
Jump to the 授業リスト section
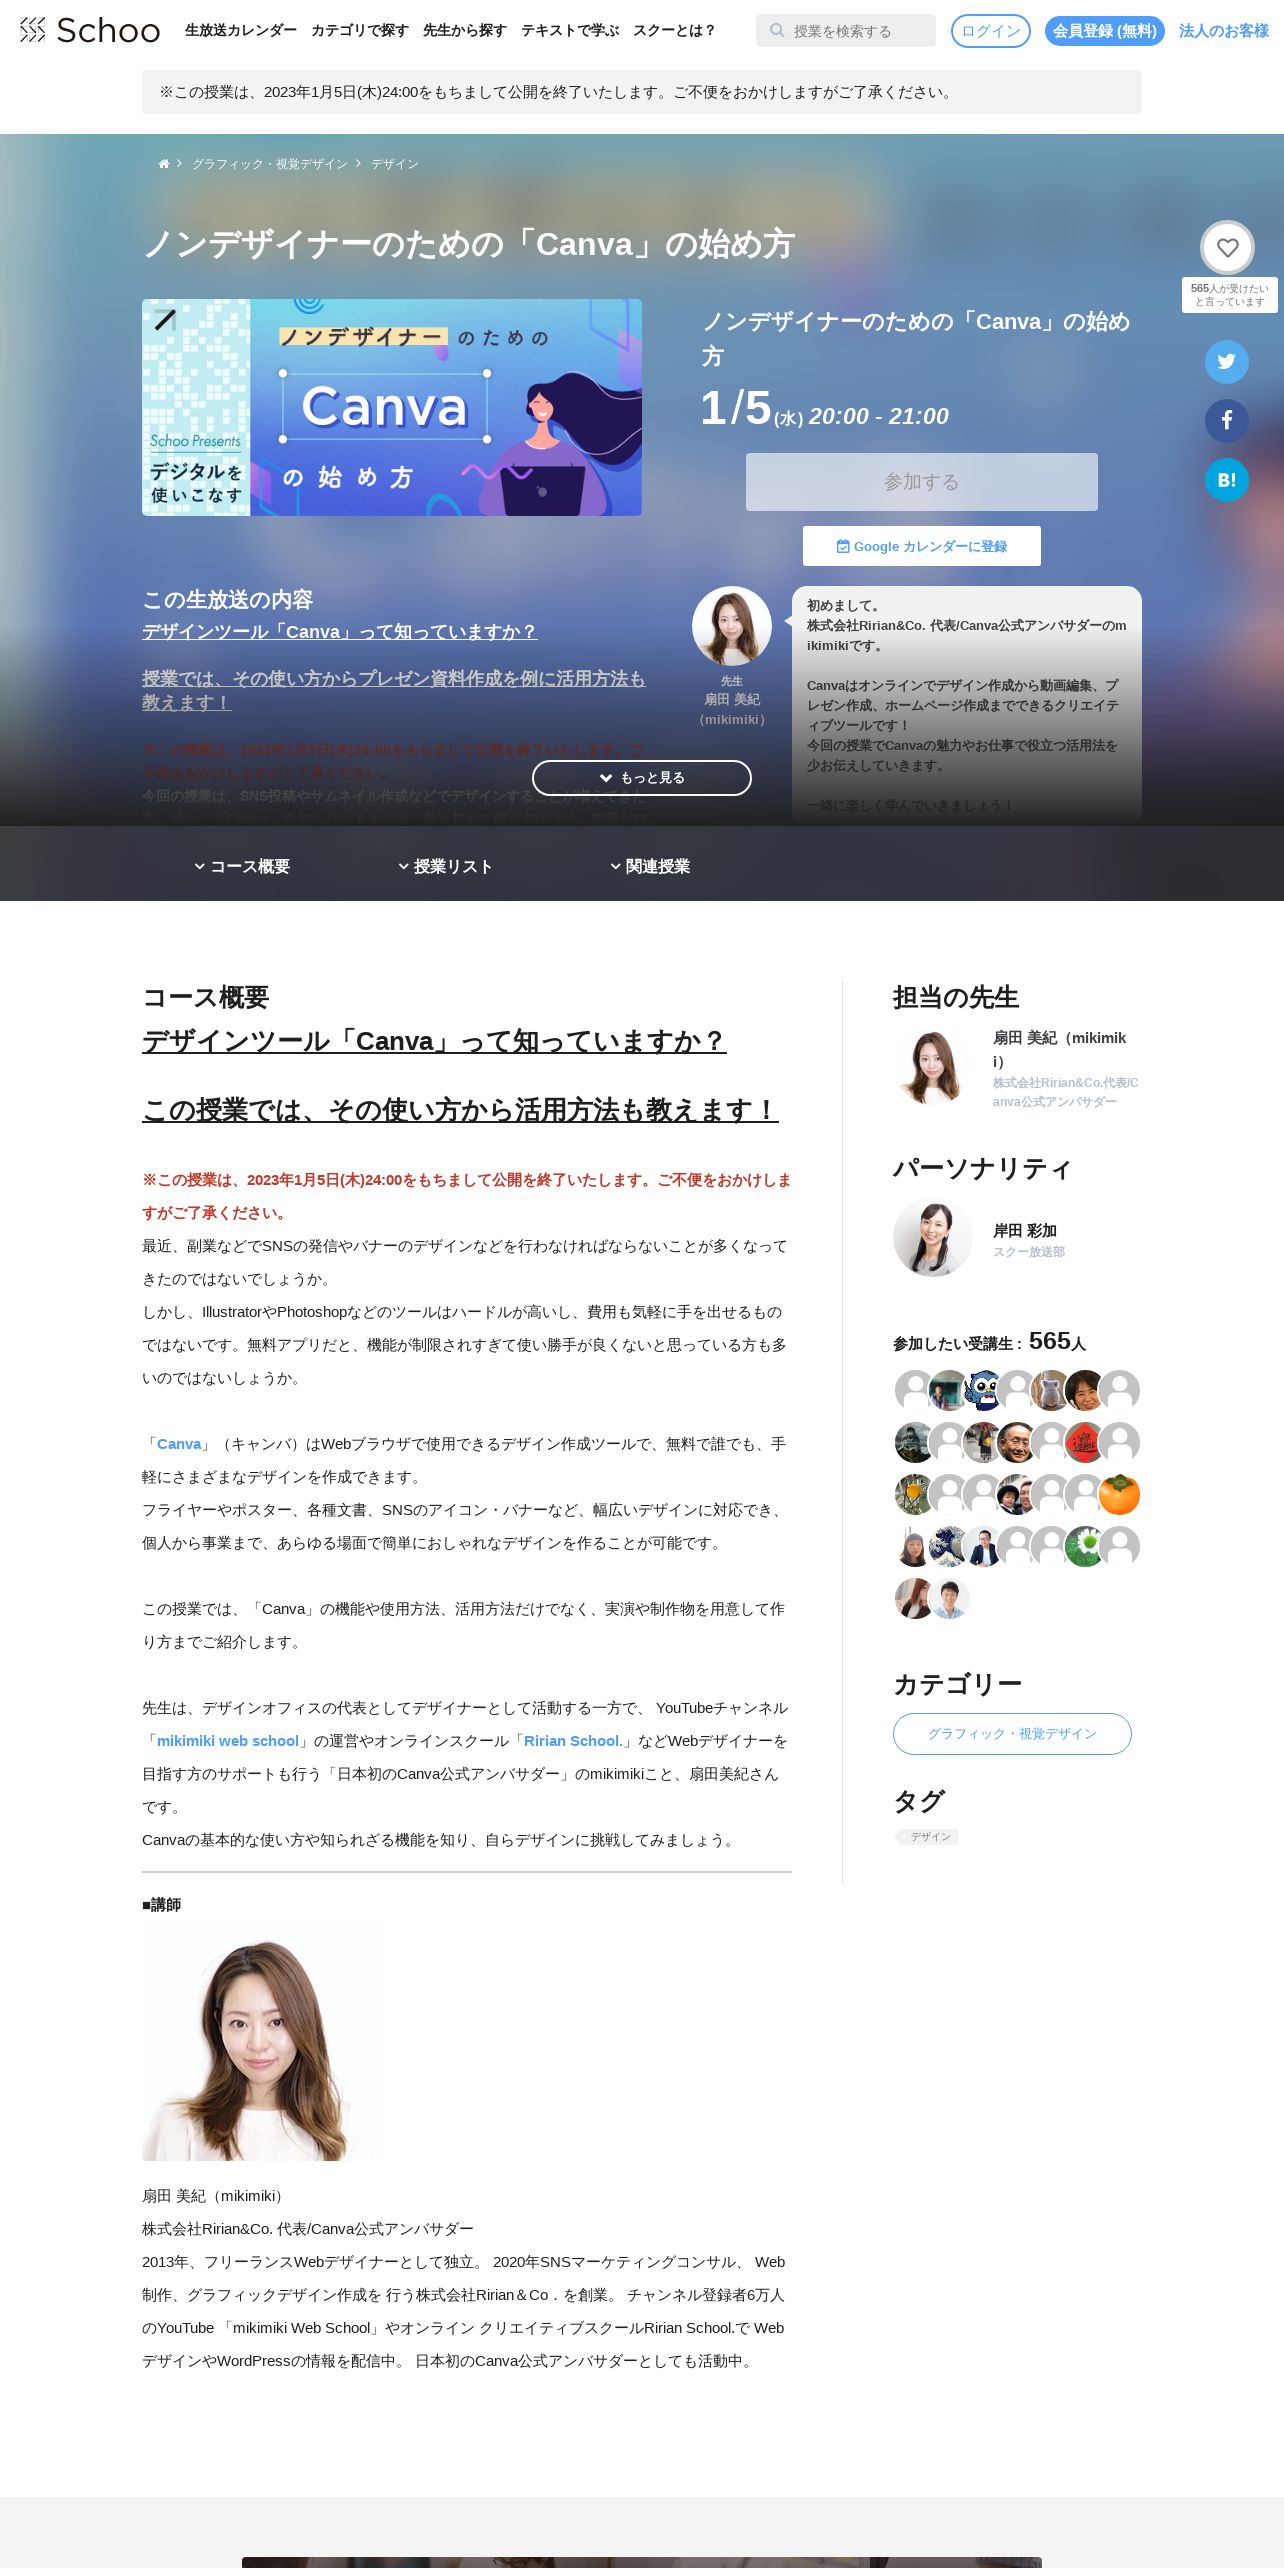click(x=446, y=866)
